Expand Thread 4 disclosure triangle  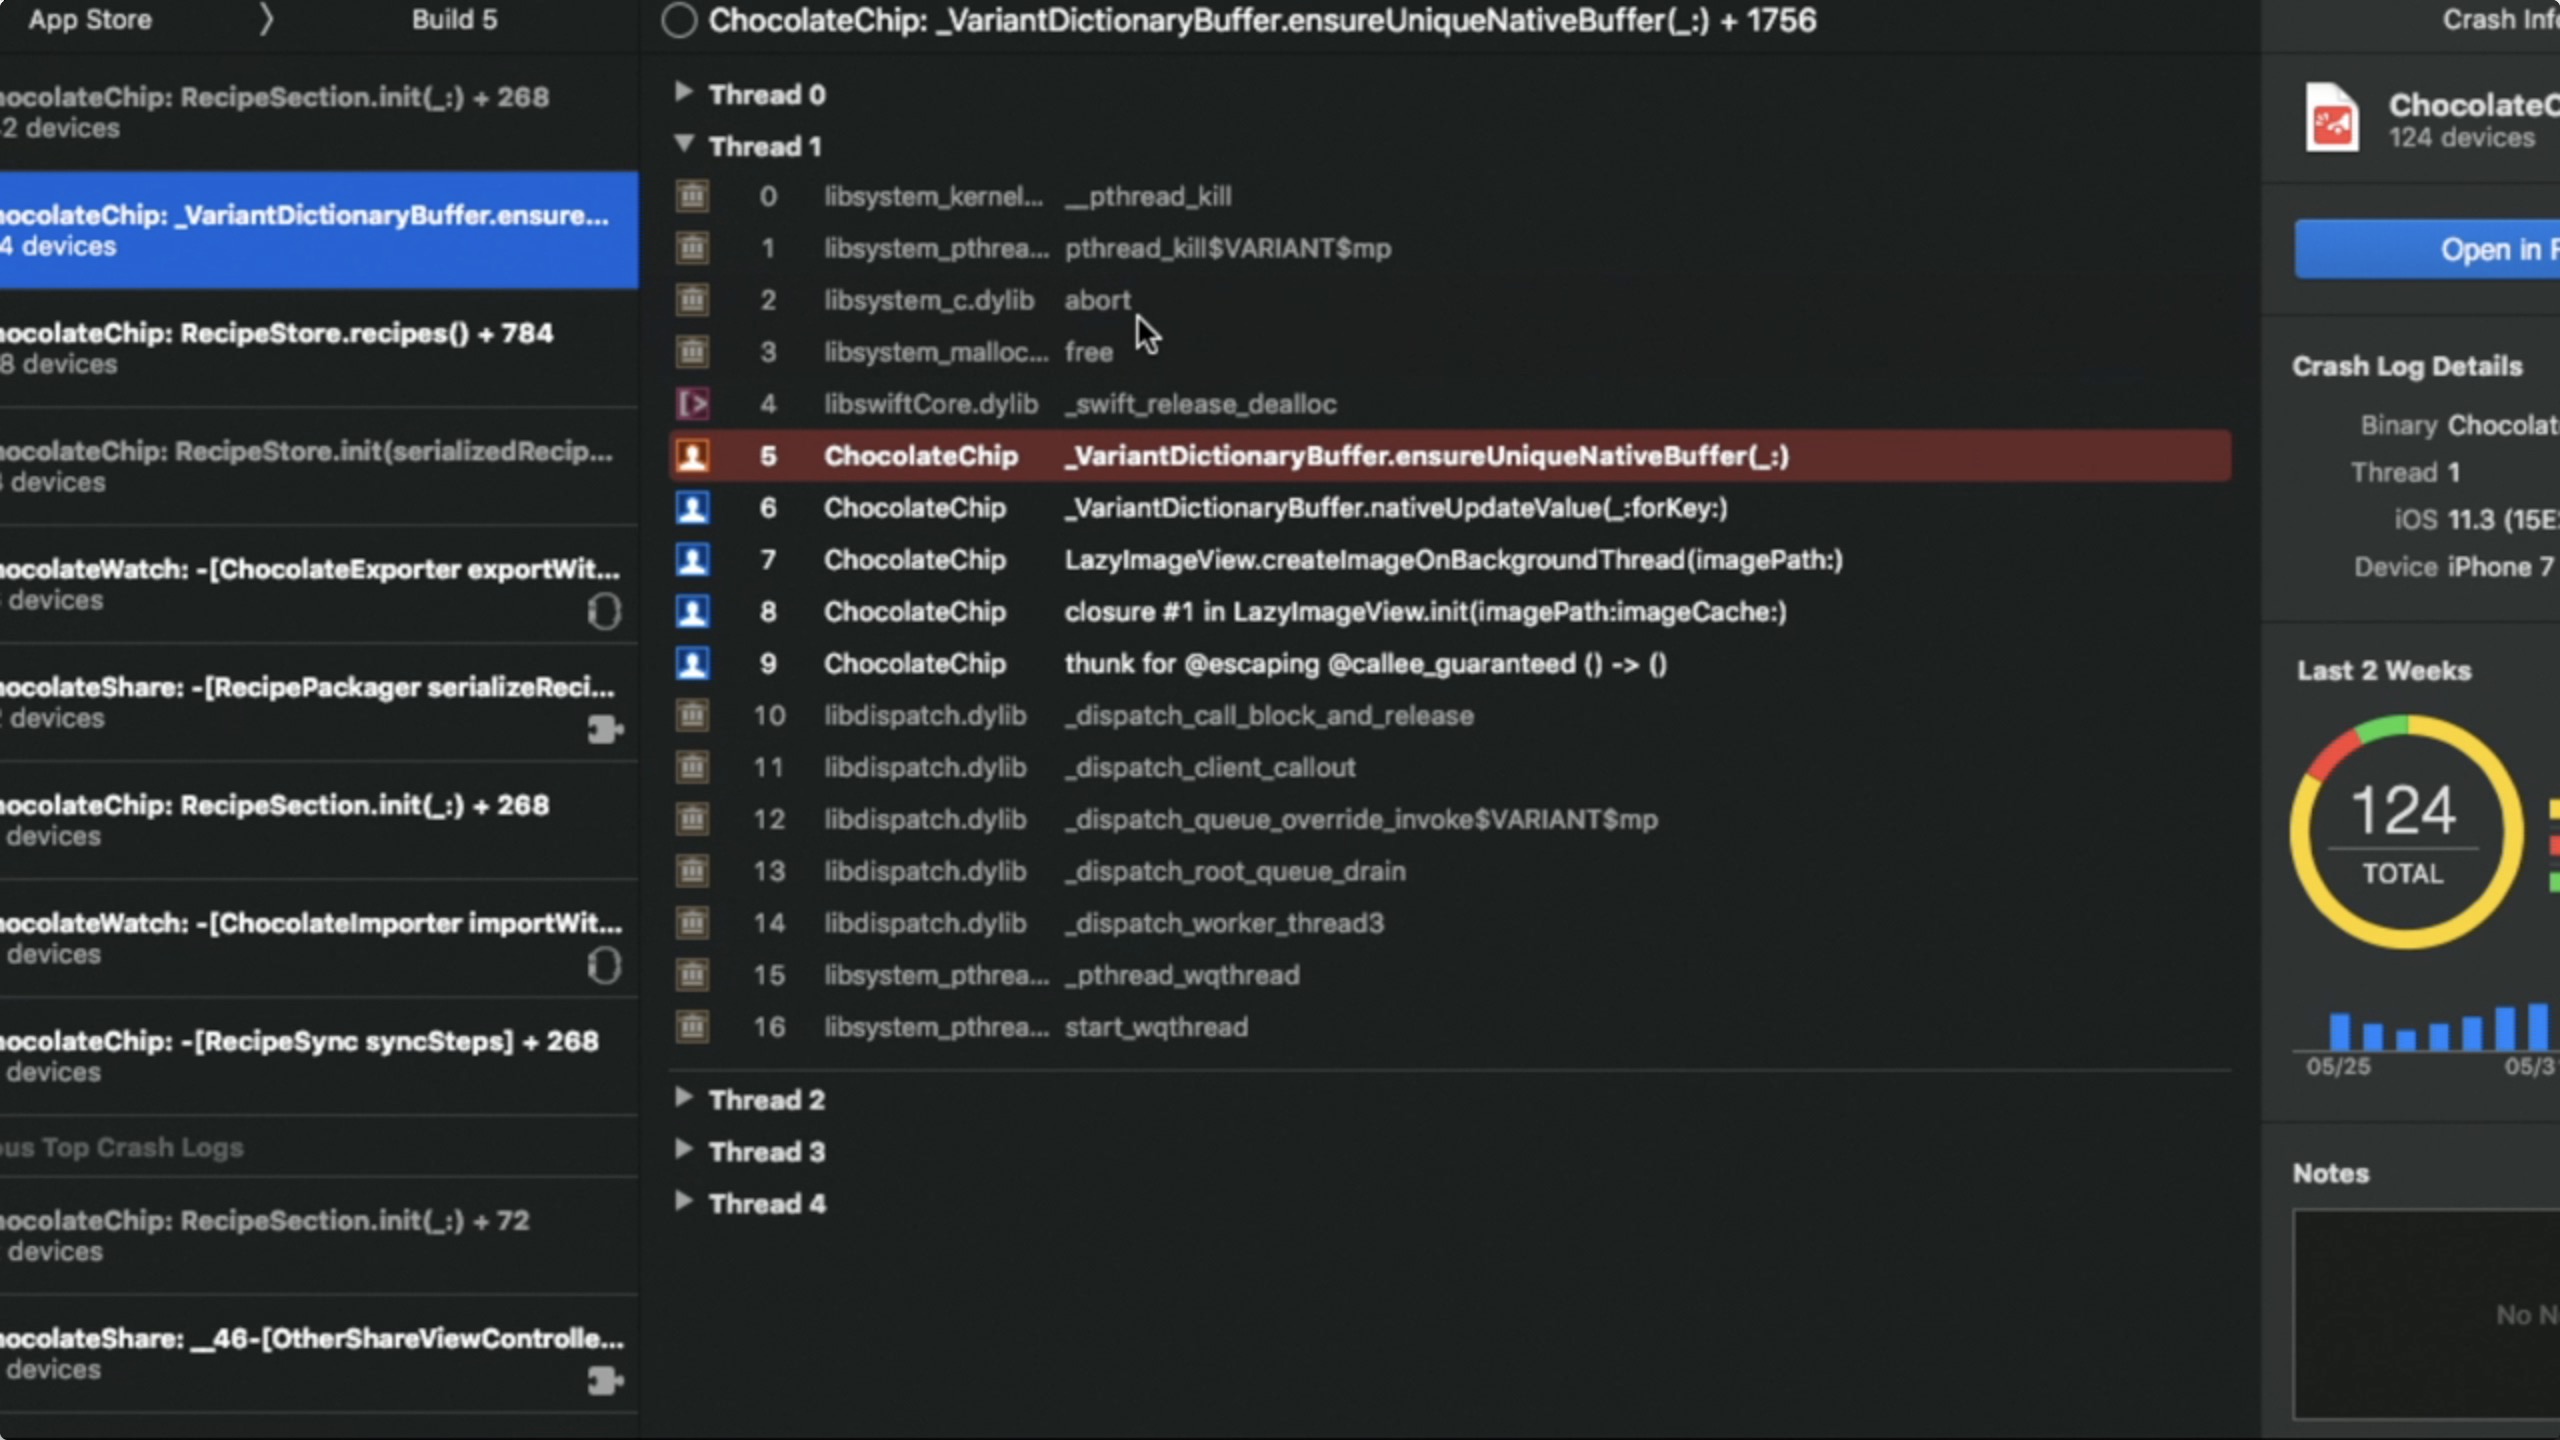click(x=684, y=1201)
